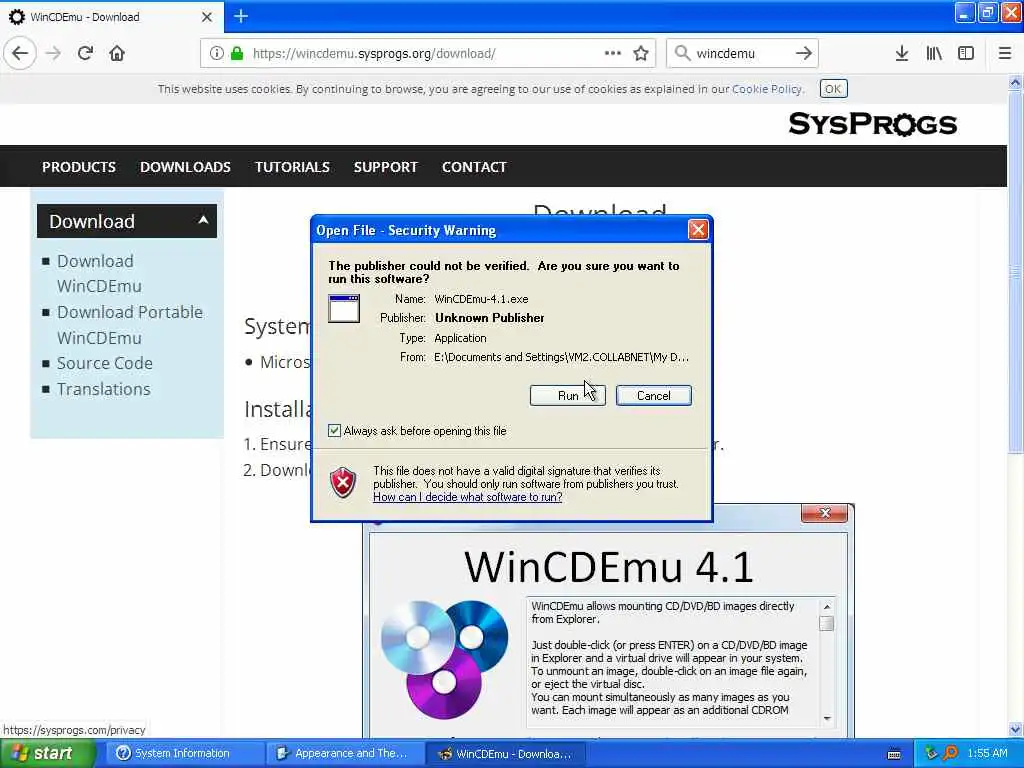Screen dimensions: 1024x768
Task: Click the SysProgs logo
Action: click(x=872, y=124)
